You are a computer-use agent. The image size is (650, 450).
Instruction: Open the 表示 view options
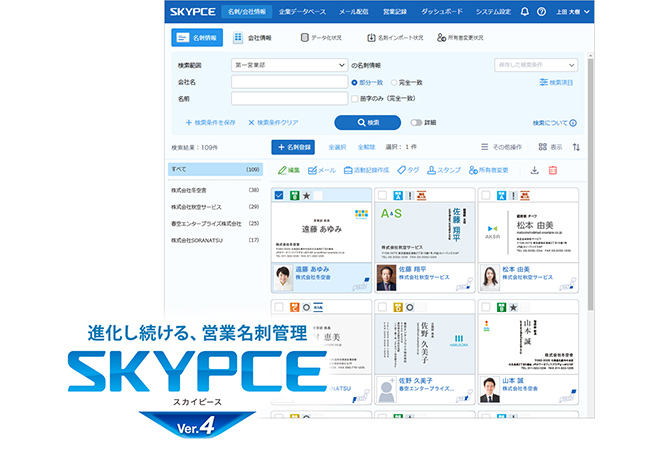tap(551, 147)
